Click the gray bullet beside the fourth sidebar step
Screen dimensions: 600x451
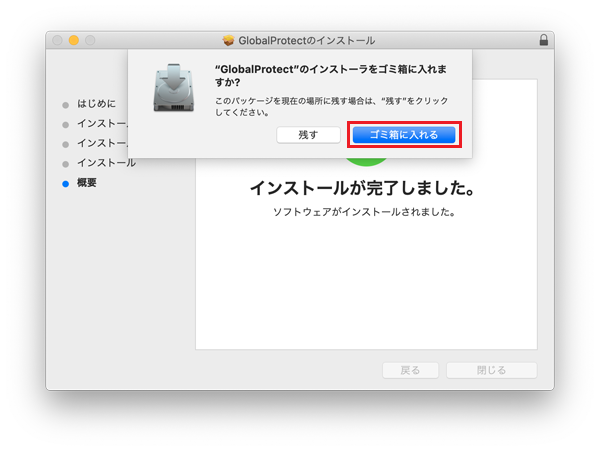click(x=66, y=164)
